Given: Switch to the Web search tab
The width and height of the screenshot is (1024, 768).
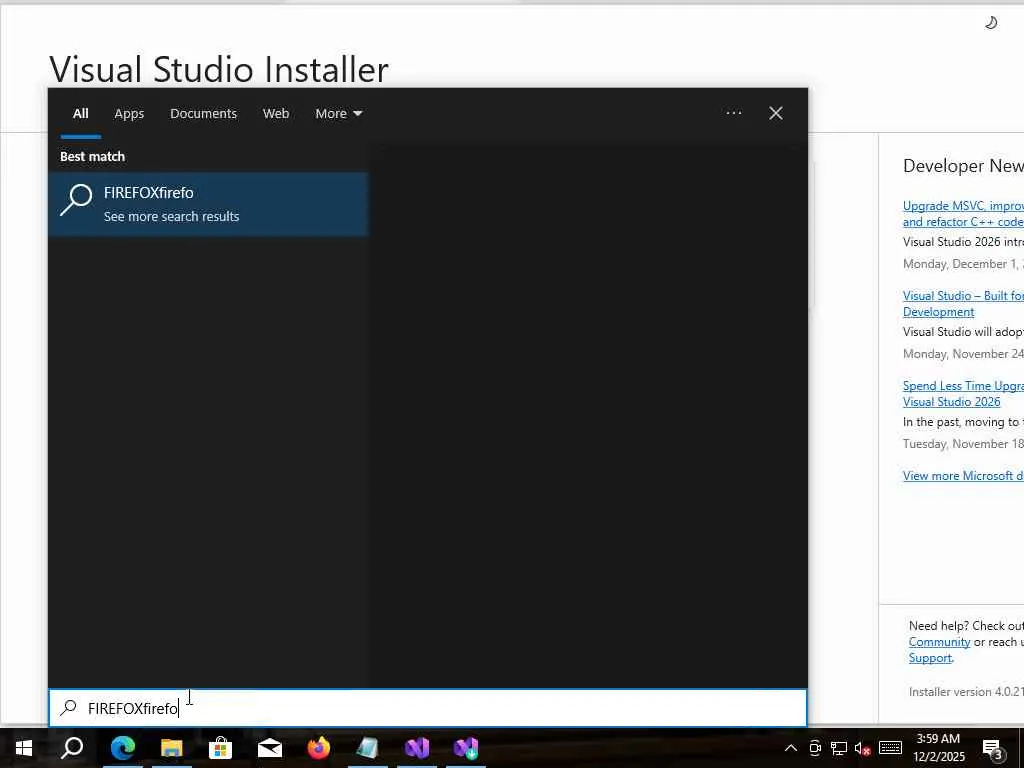Looking at the screenshot, I should [276, 114].
